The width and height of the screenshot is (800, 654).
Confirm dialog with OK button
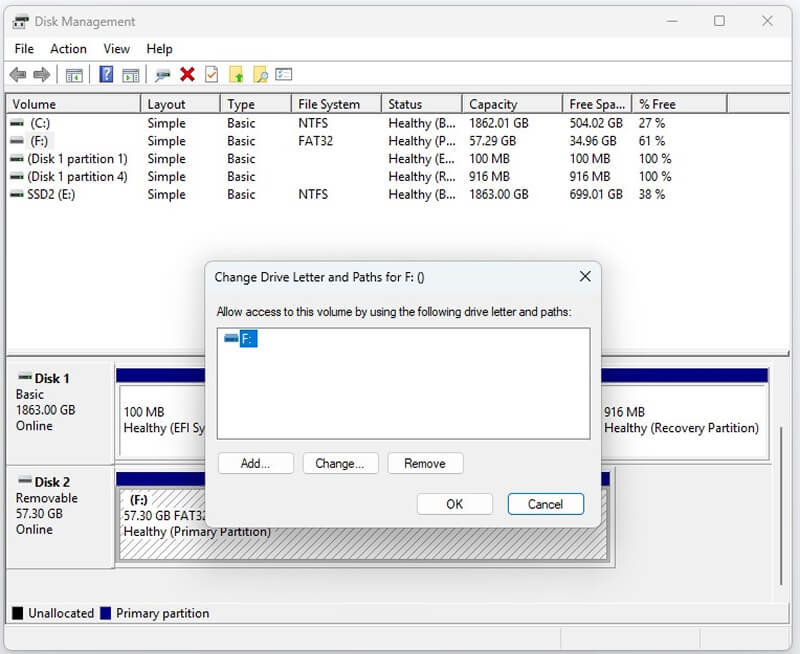pyautogui.click(x=455, y=504)
